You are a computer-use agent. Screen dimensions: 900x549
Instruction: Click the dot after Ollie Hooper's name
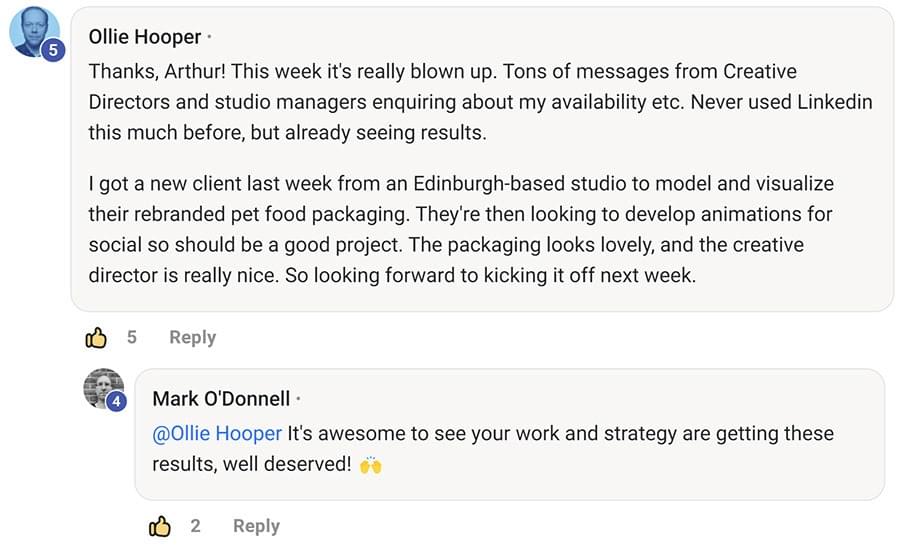(210, 37)
